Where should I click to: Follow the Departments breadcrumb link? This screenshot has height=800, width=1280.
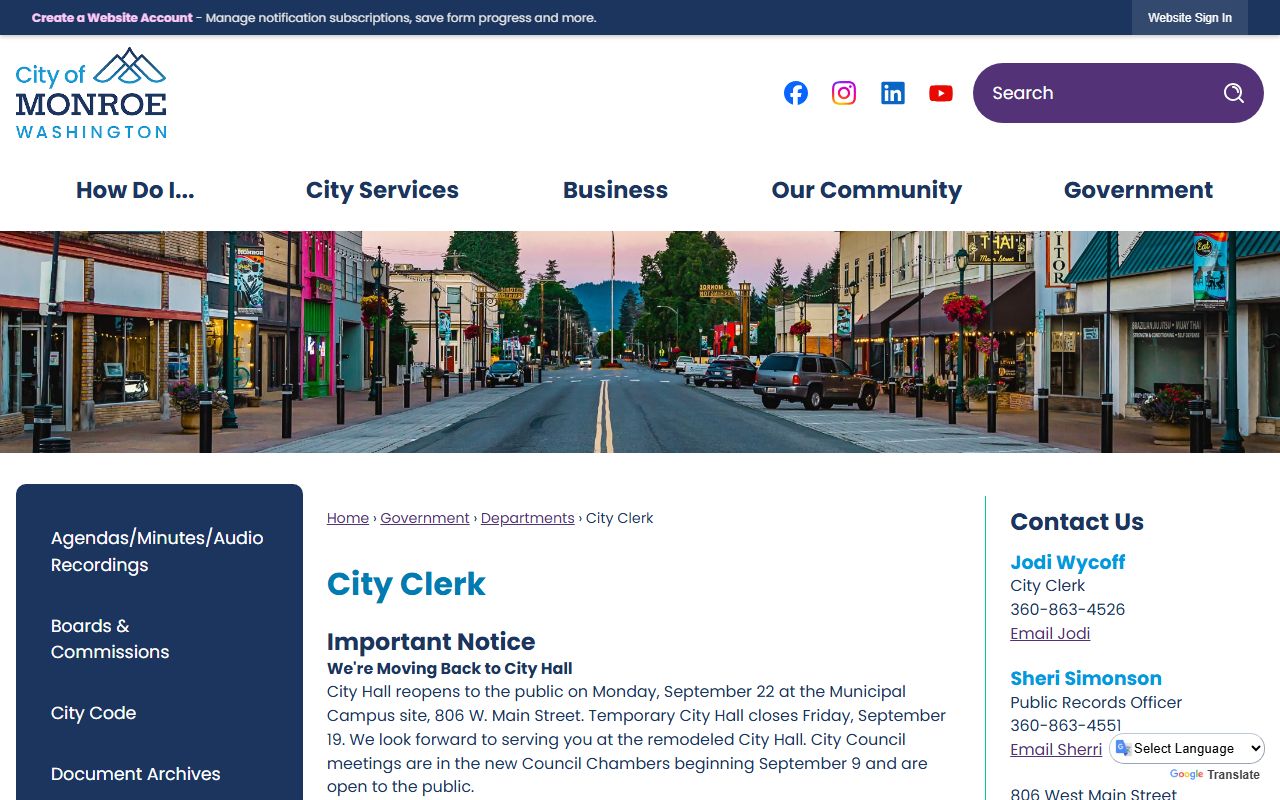tap(528, 518)
